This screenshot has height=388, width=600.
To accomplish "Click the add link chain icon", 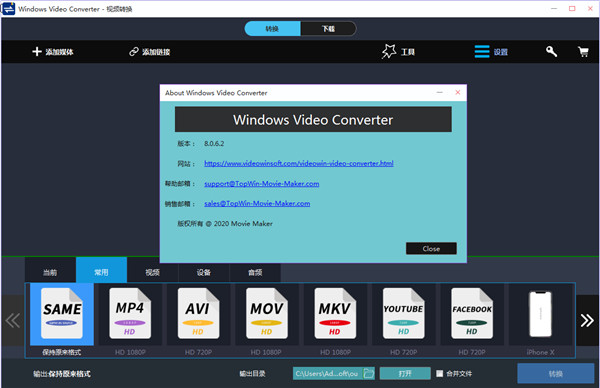I will pos(134,52).
